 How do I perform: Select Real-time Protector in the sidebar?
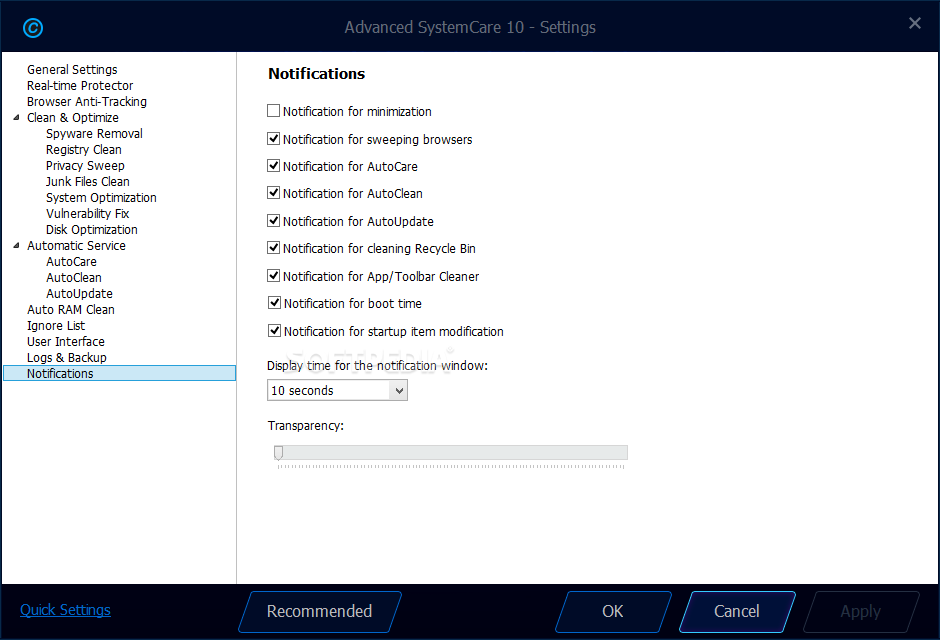[80, 86]
